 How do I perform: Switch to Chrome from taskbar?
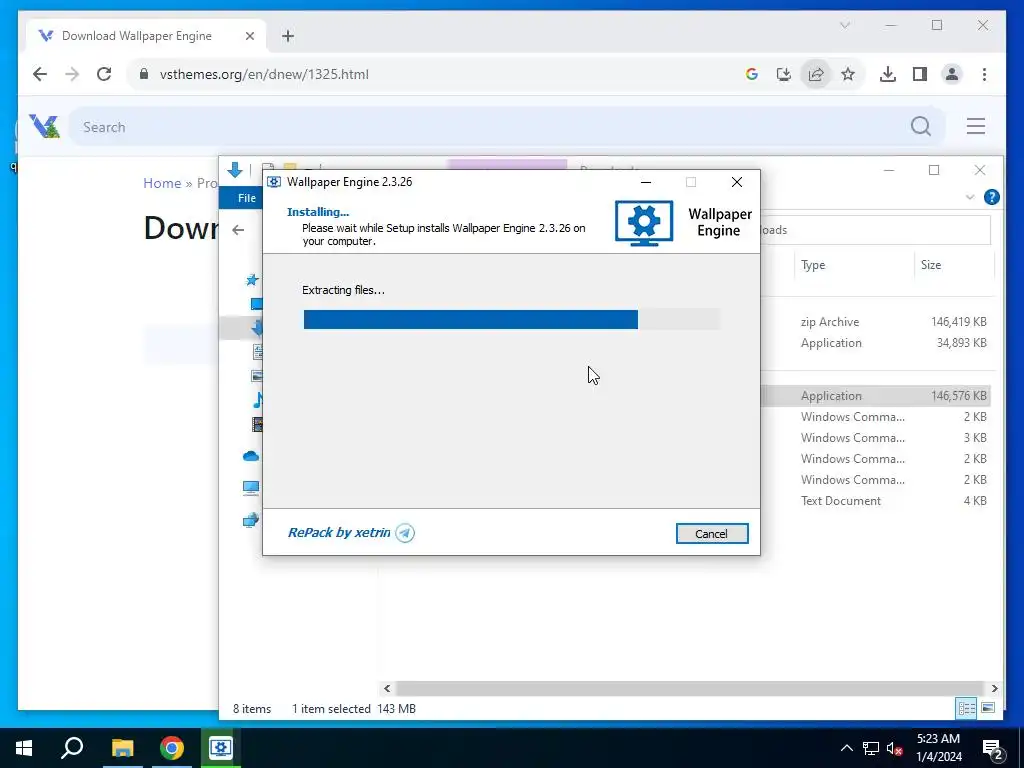pos(172,748)
